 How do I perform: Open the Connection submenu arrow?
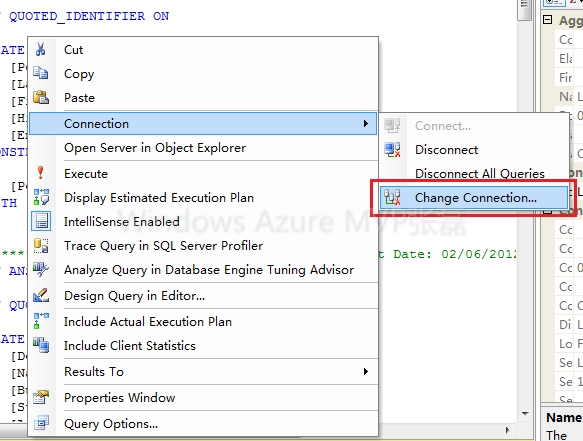click(x=366, y=123)
